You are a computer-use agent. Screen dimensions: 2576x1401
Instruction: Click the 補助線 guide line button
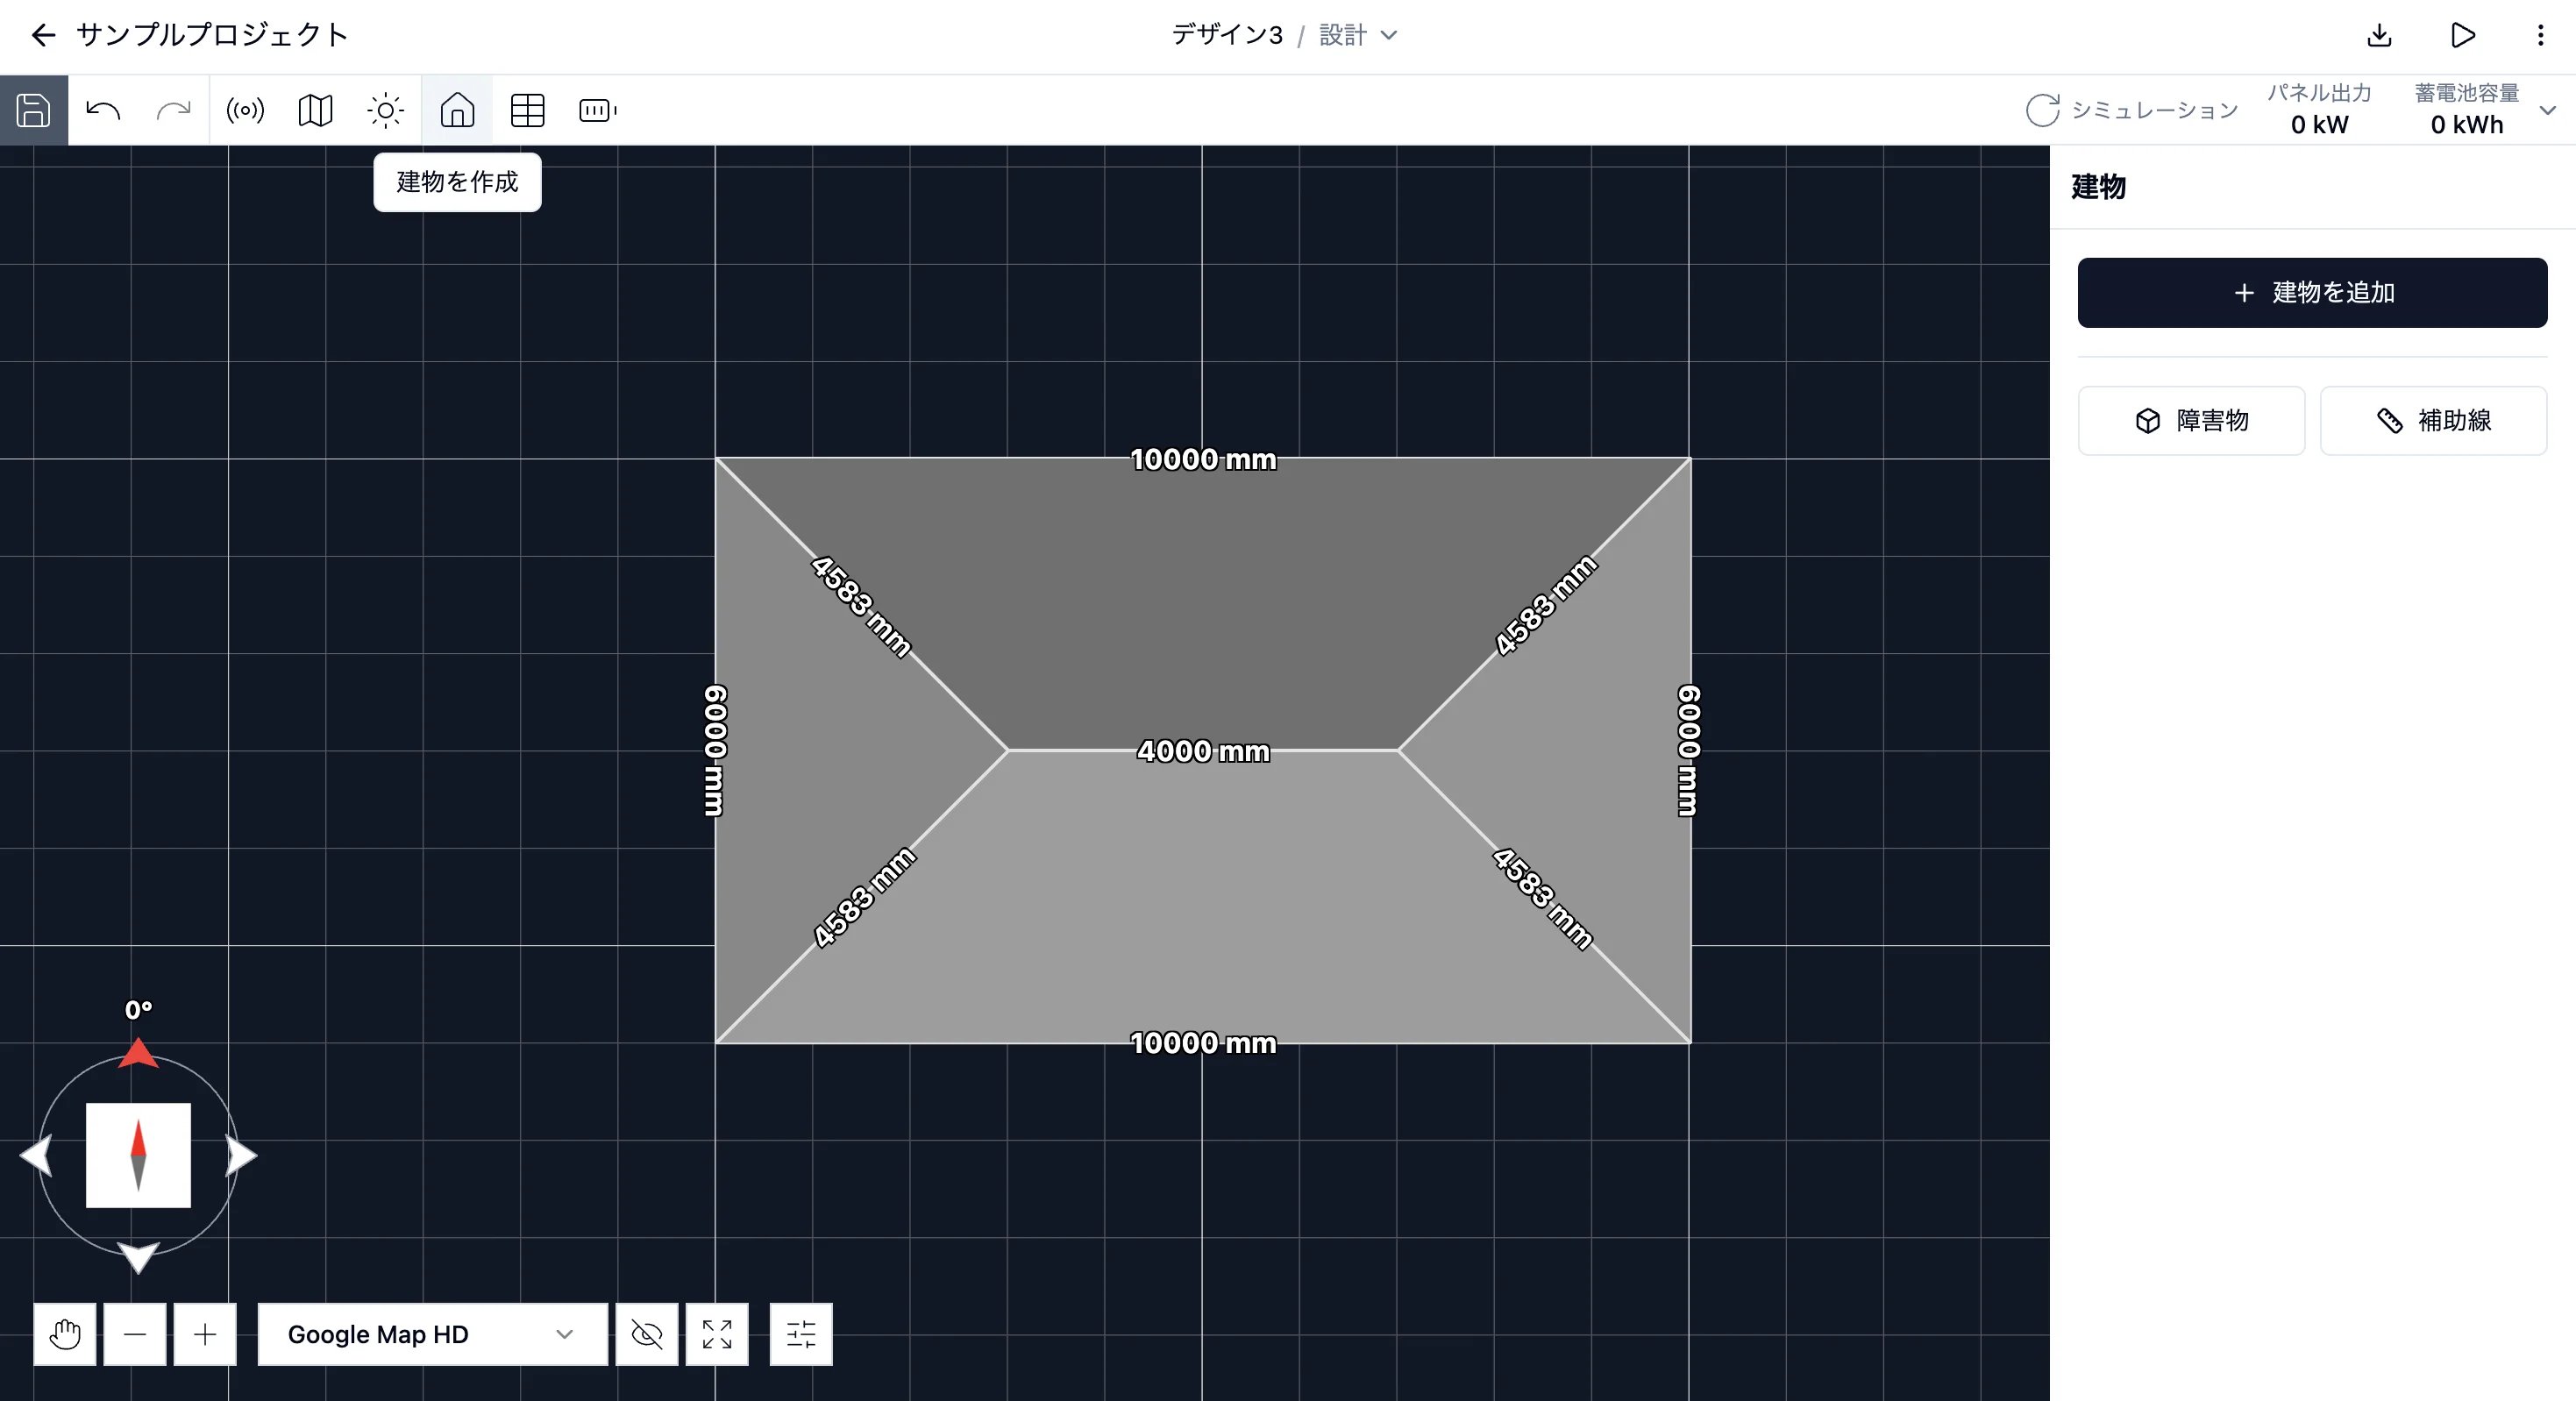click(2433, 420)
